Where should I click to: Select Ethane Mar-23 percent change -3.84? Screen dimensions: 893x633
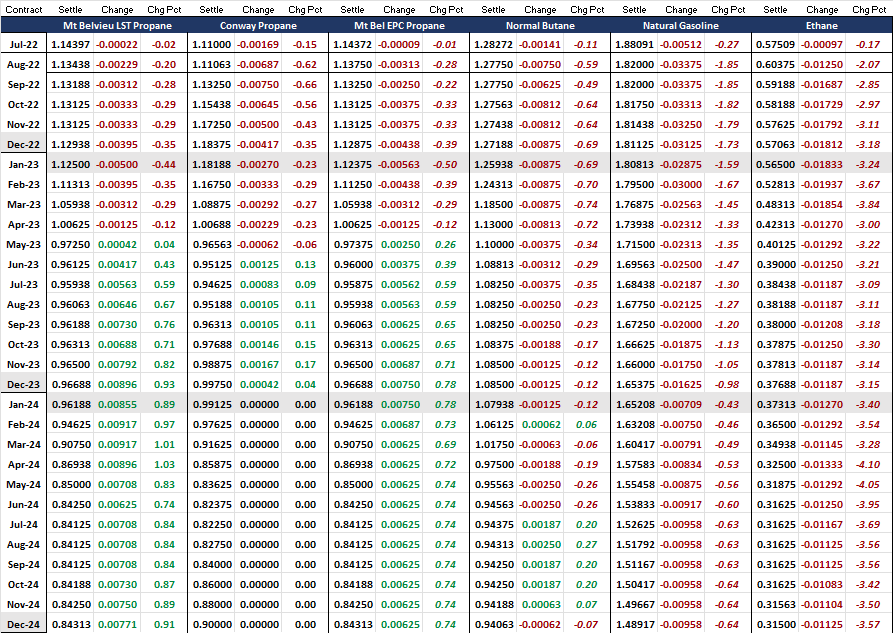click(868, 205)
